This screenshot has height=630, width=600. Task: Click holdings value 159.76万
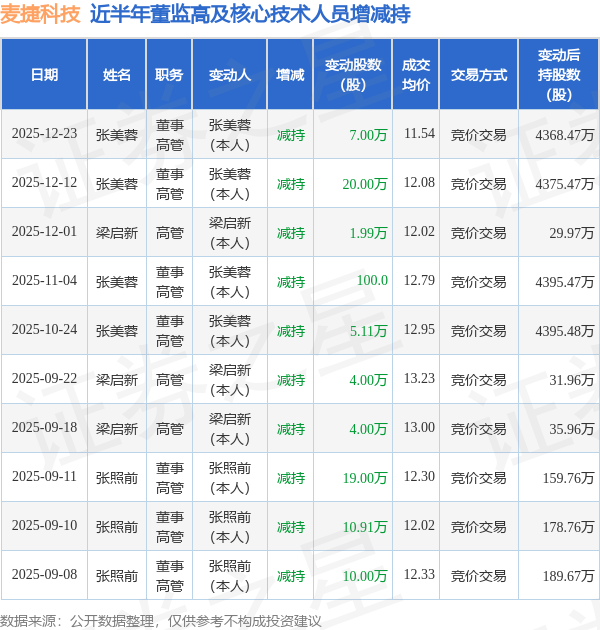(x=568, y=478)
